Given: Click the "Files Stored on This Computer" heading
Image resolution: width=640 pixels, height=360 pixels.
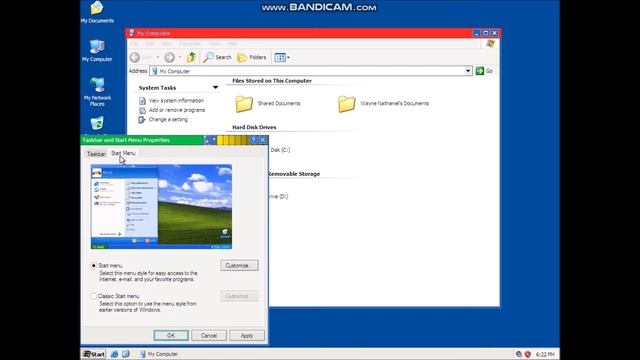Looking at the screenshot, I should coord(272,81).
